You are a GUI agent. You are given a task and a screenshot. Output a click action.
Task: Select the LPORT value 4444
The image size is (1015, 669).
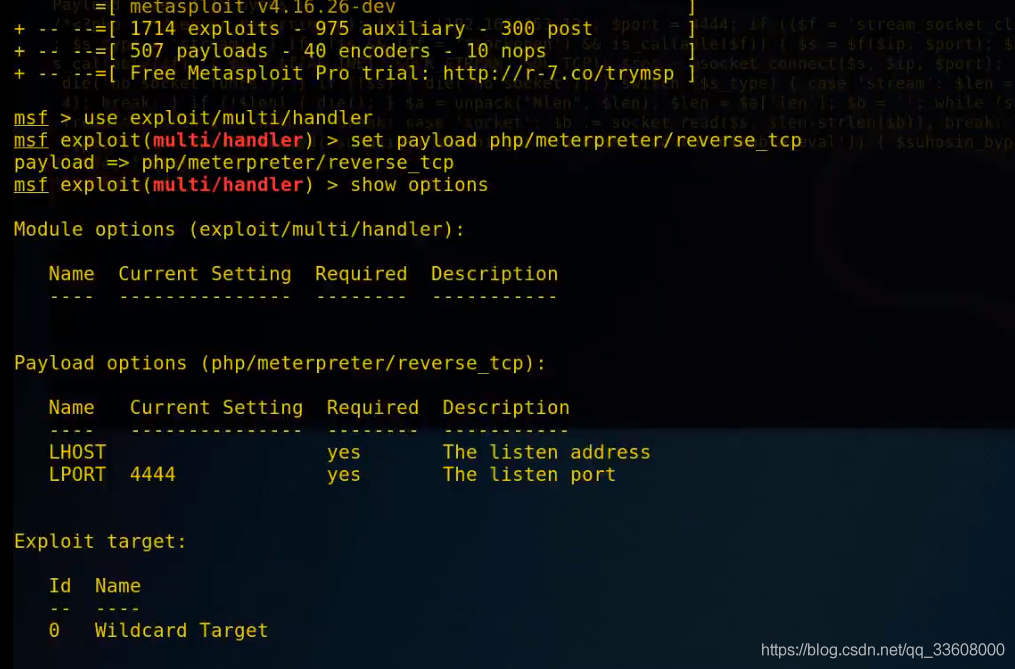(x=152, y=474)
